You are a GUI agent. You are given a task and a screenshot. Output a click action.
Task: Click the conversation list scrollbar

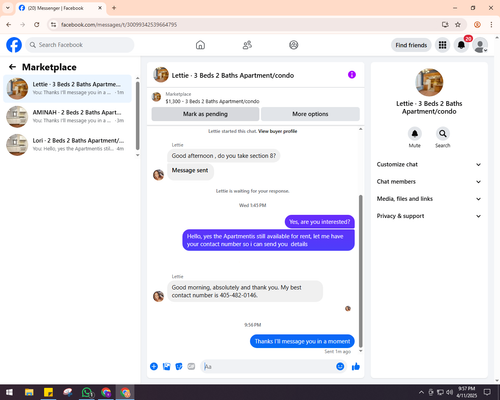click(138, 116)
